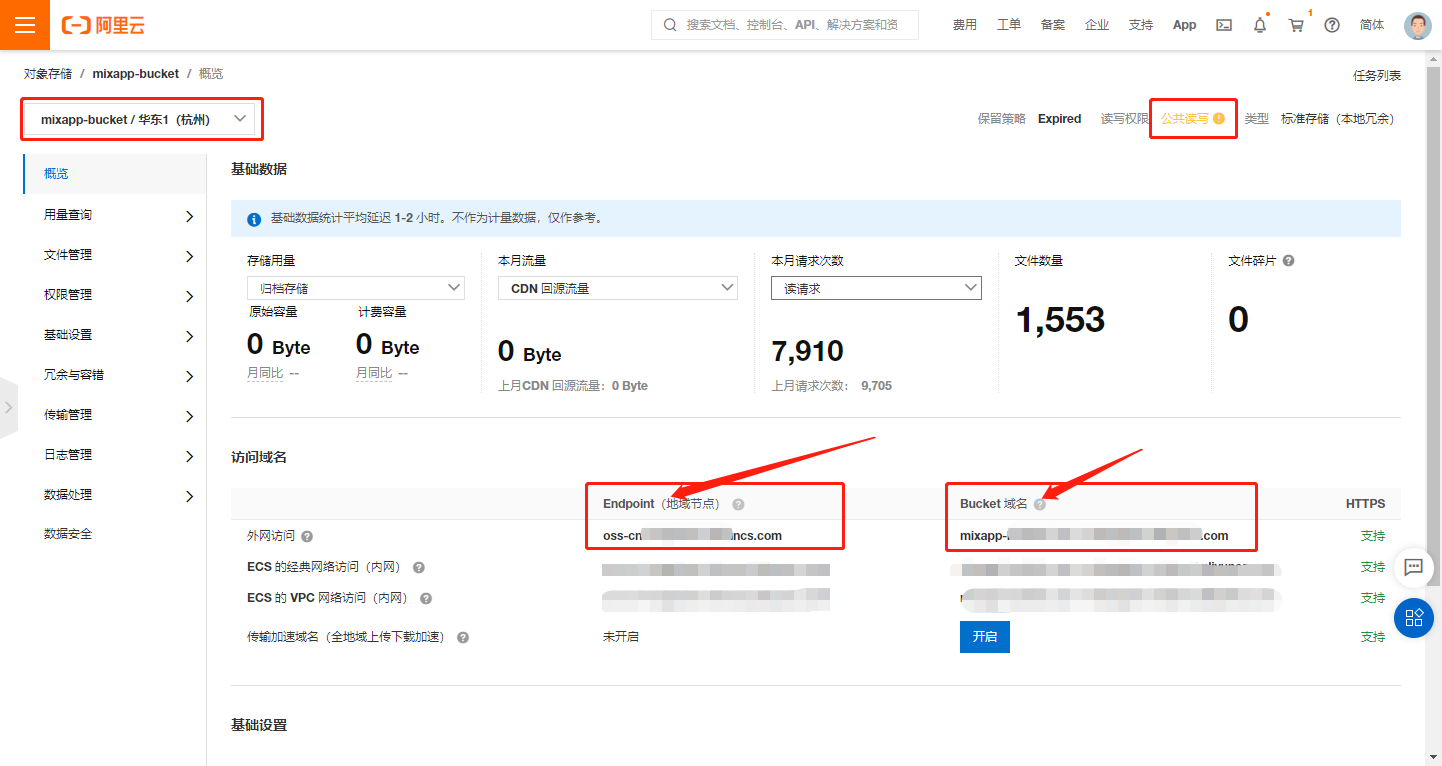Click the 支持 link in 传输加速域名 row
The image size is (1442, 766).
1373,637
